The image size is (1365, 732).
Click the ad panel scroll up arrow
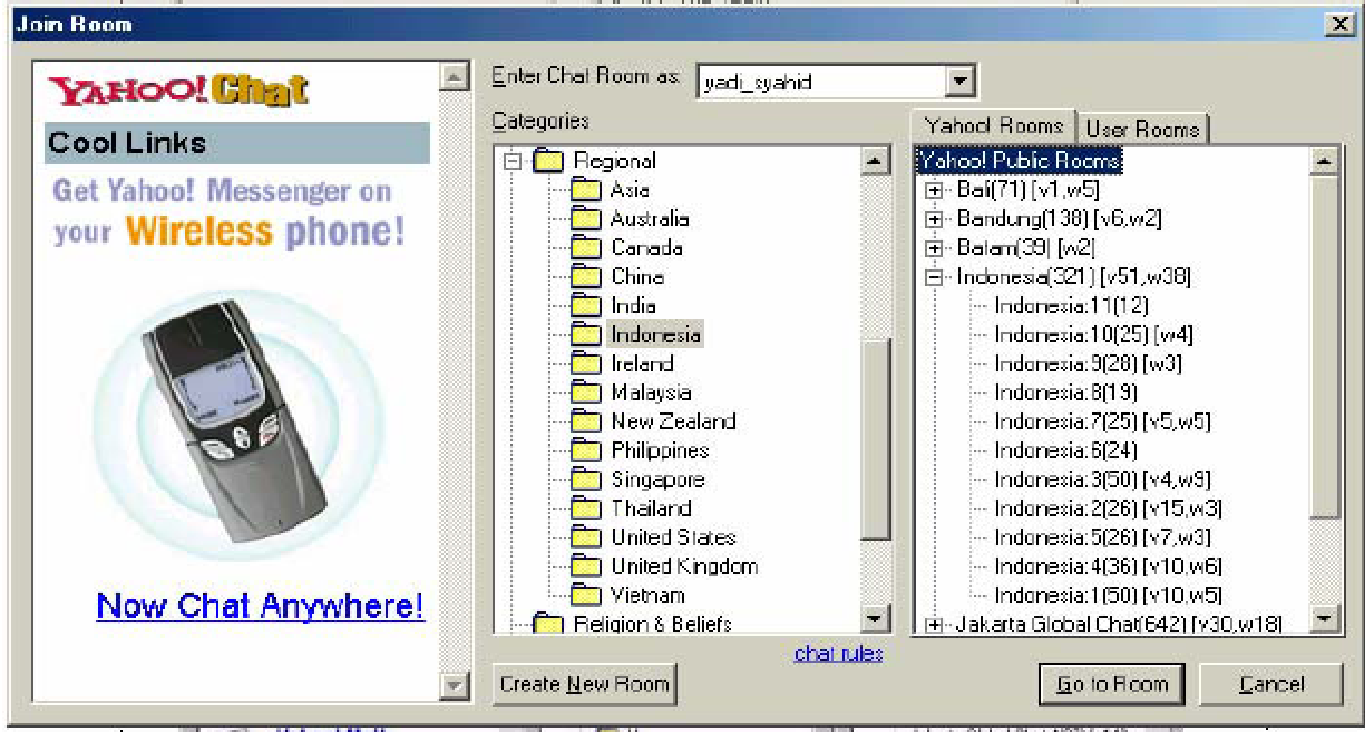coord(455,77)
